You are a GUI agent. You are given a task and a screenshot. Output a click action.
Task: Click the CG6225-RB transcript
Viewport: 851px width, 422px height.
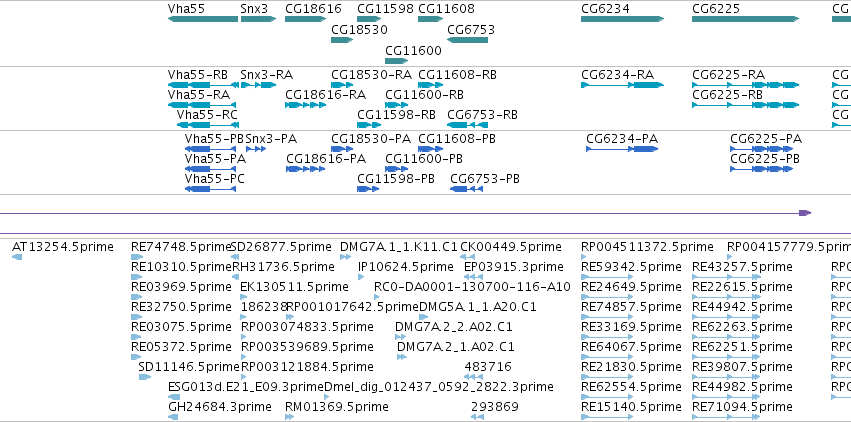[x=746, y=105]
